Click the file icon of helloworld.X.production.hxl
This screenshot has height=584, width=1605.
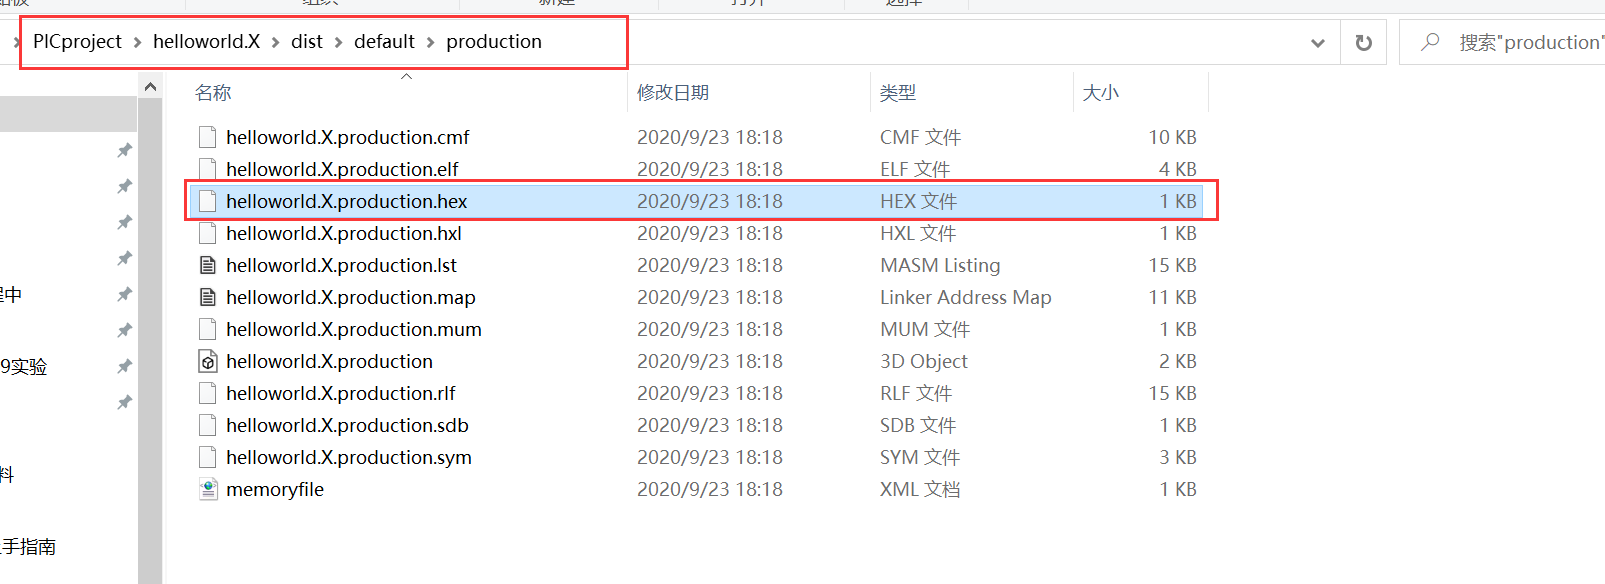click(208, 233)
